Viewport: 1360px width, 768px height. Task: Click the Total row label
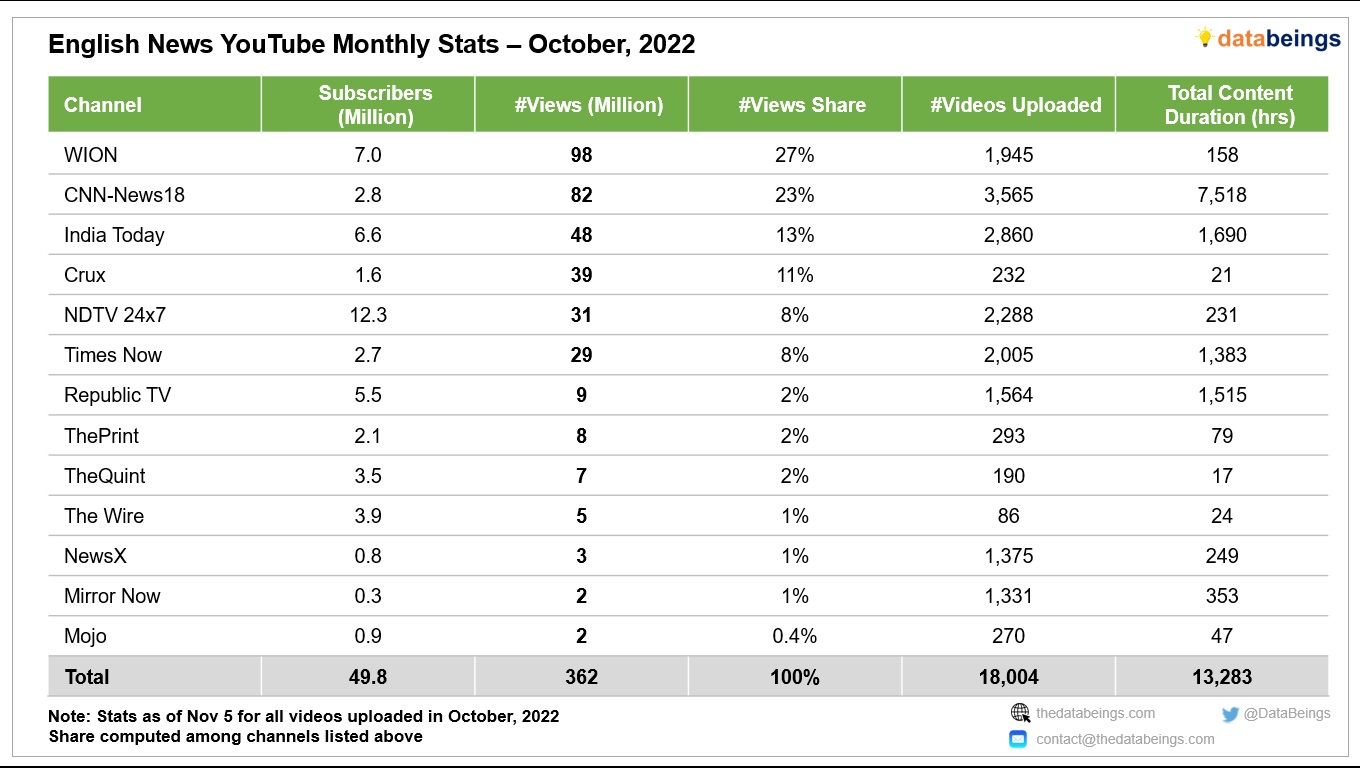coord(87,677)
